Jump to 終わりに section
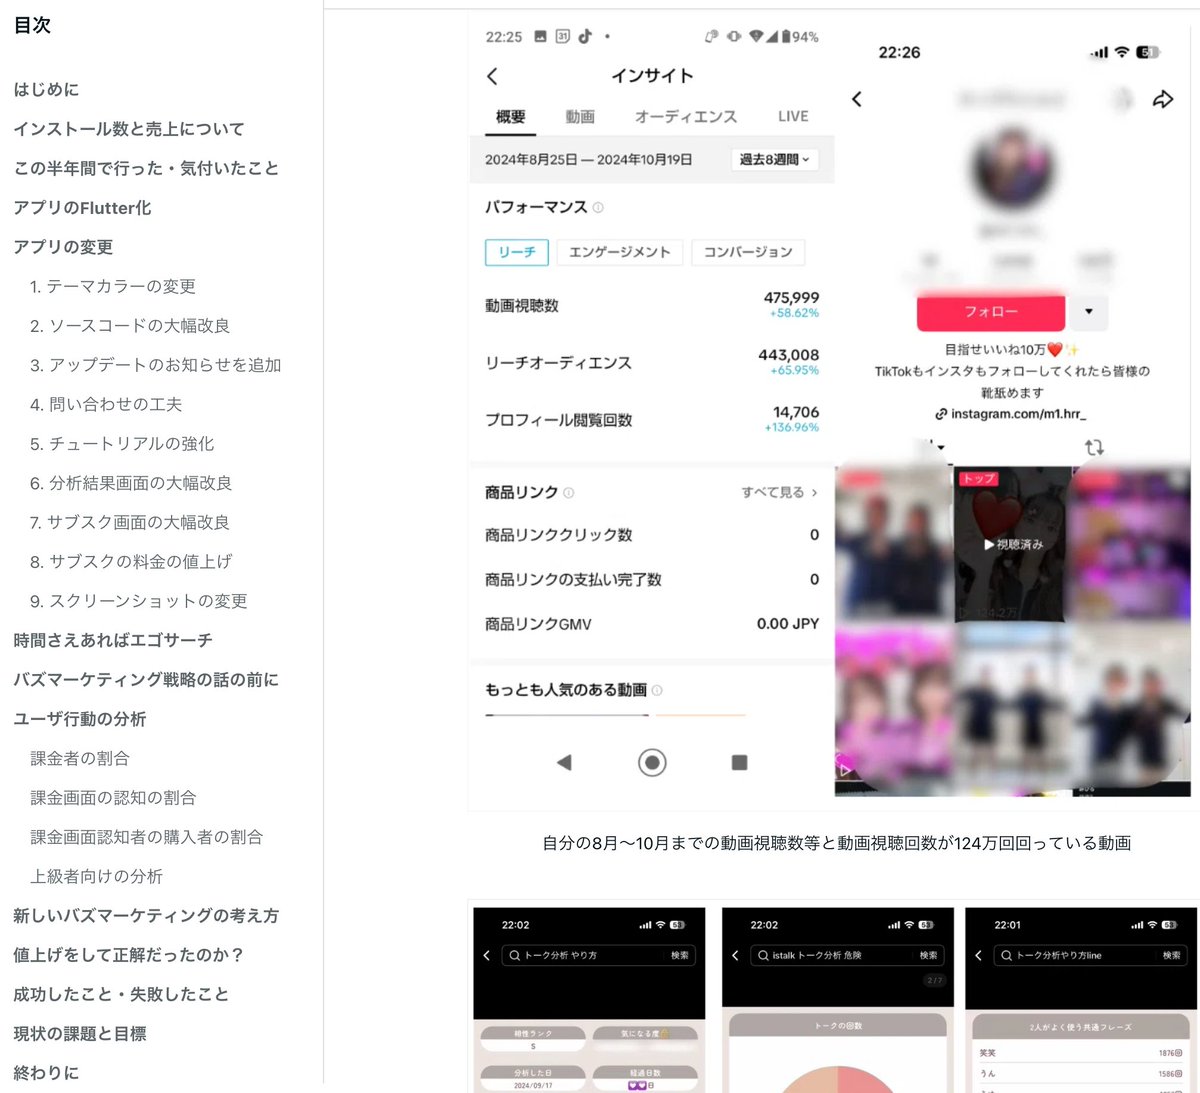The image size is (1200, 1093). click(x=46, y=1073)
